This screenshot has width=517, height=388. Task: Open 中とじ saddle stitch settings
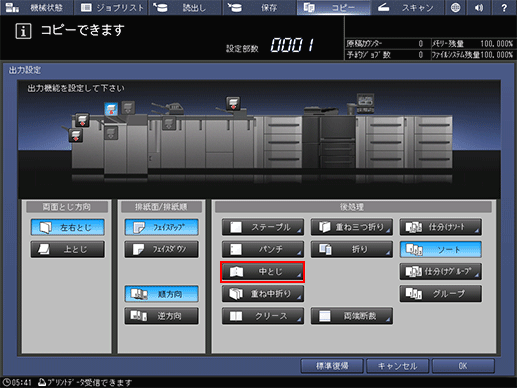click(263, 272)
